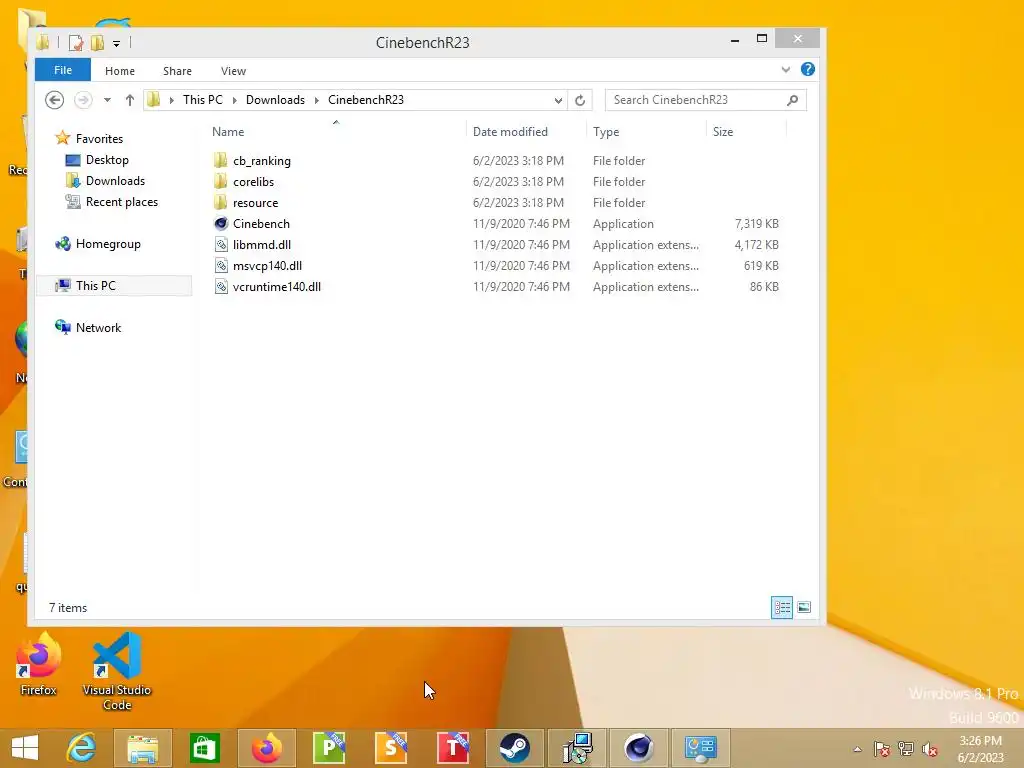This screenshot has width=1024, height=768.
Task: Open the installer icon on the taskbar
Action: click(x=577, y=748)
